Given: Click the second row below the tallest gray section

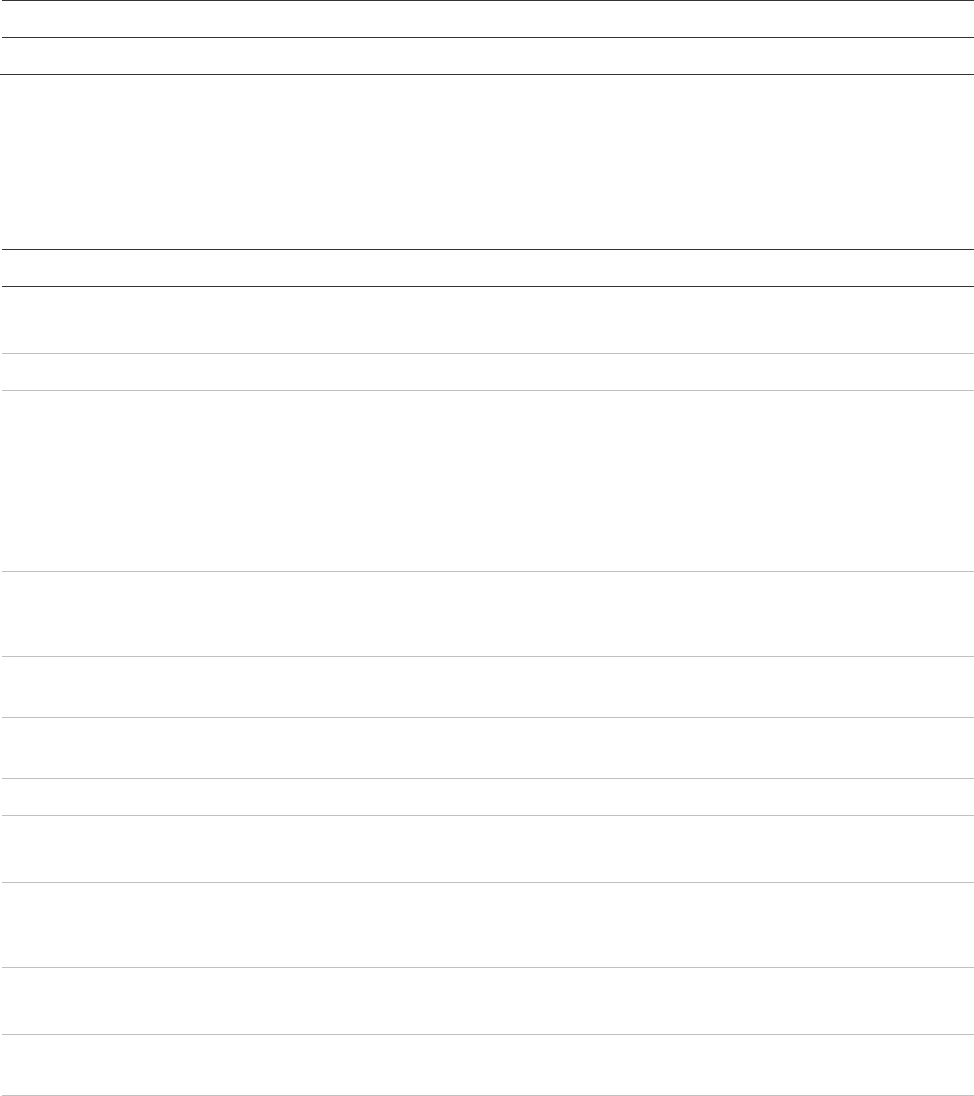Looking at the screenshot, I should pos(487,687).
